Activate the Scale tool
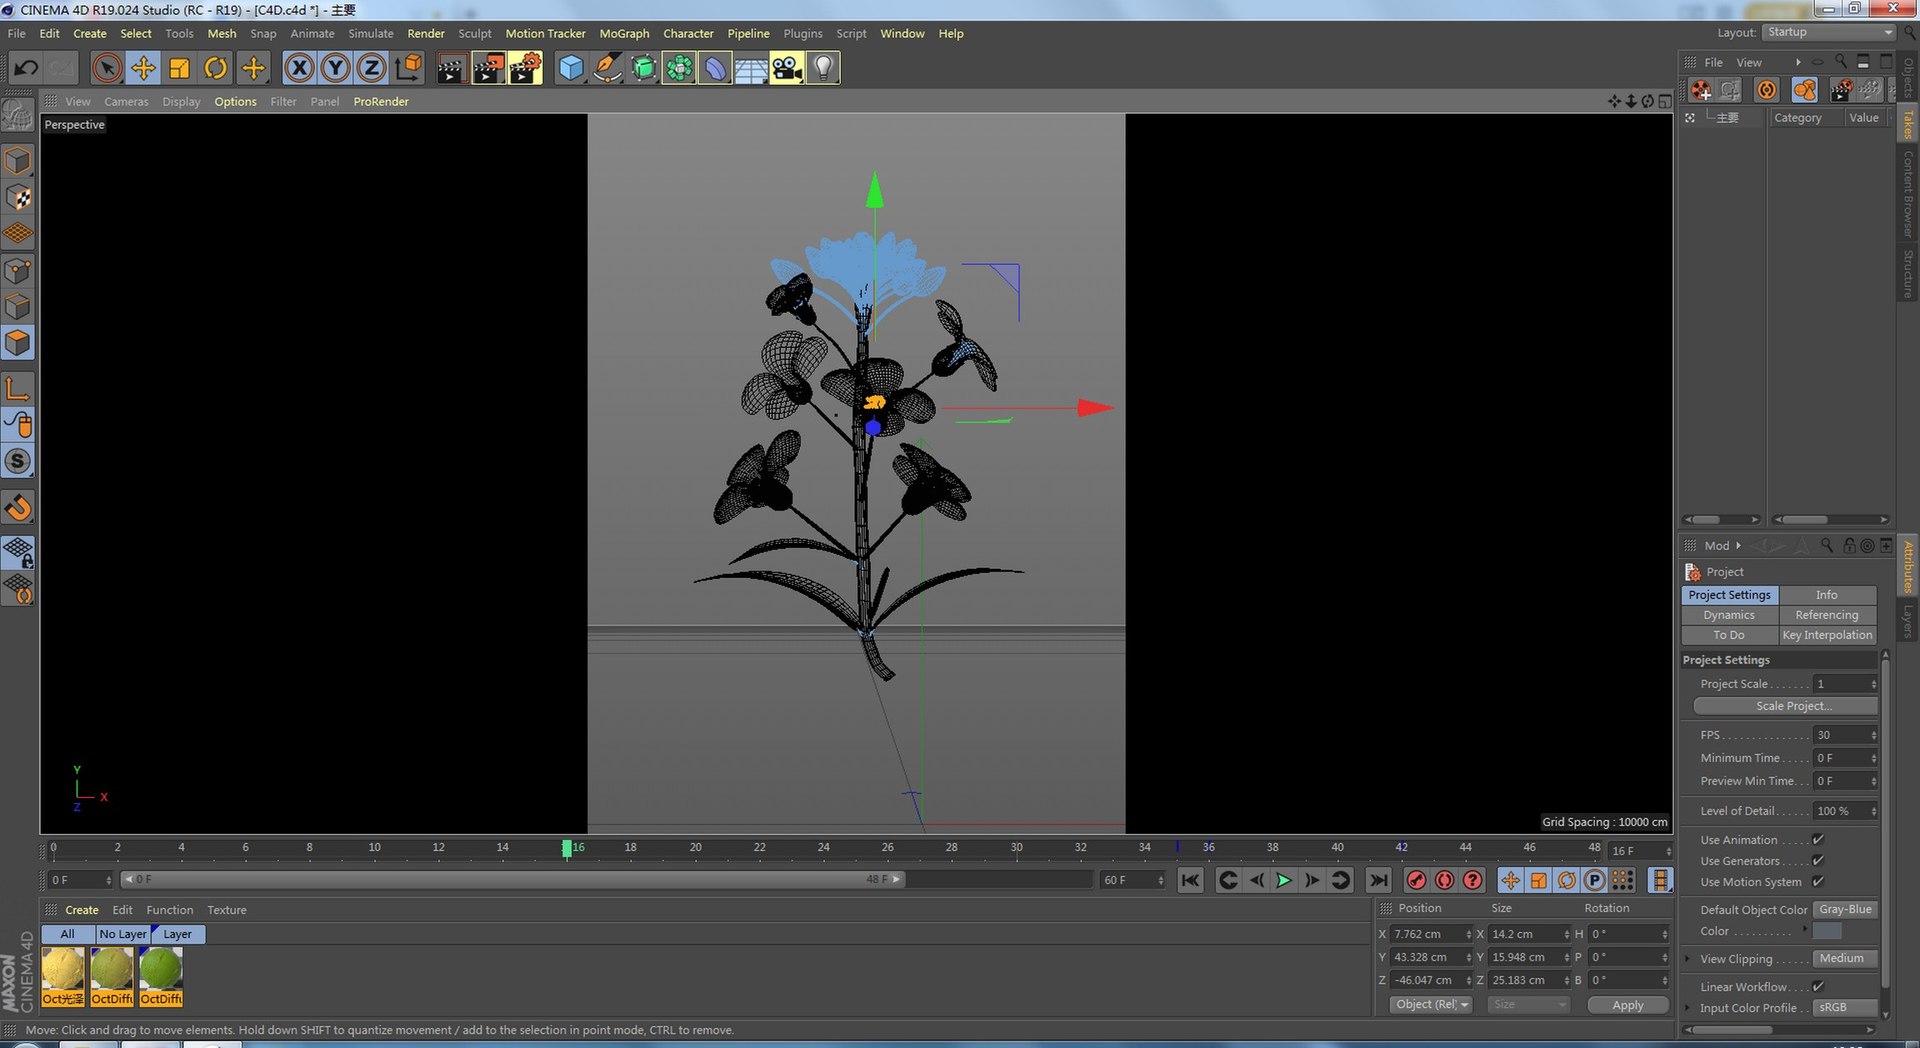The height and width of the screenshot is (1048, 1920). pos(179,68)
